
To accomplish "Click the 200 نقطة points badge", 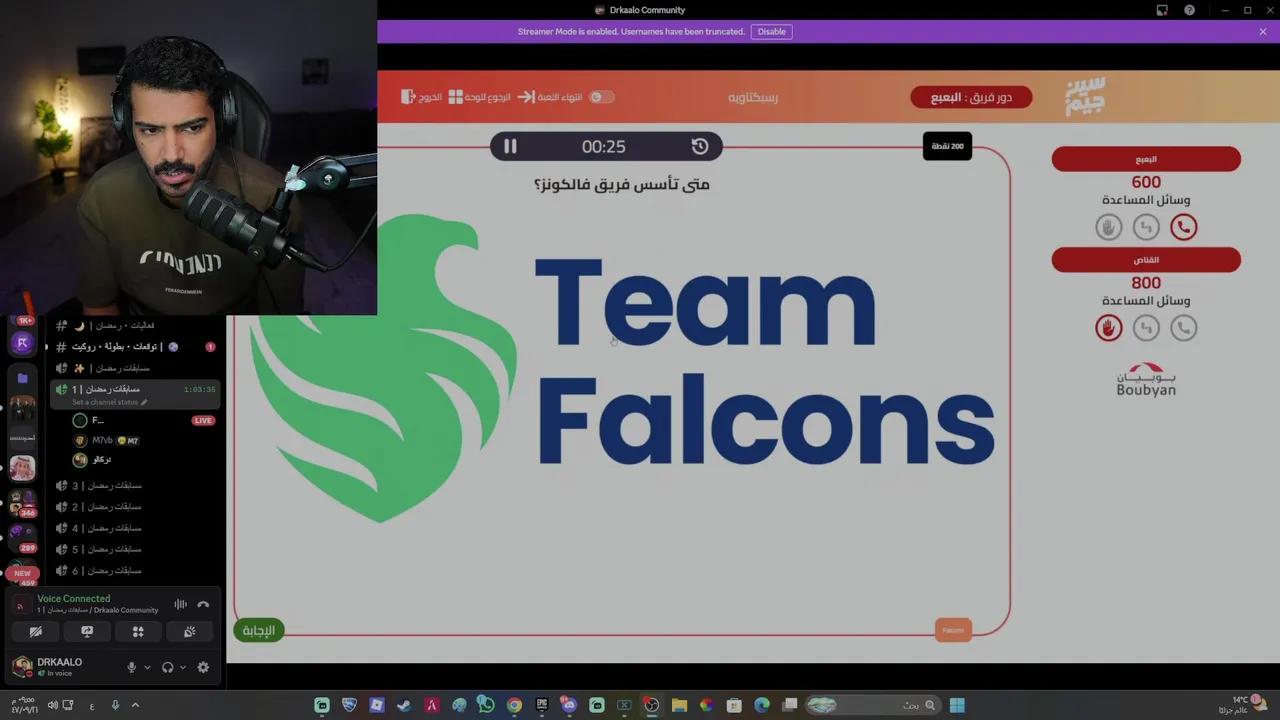I will click(x=947, y=146).
